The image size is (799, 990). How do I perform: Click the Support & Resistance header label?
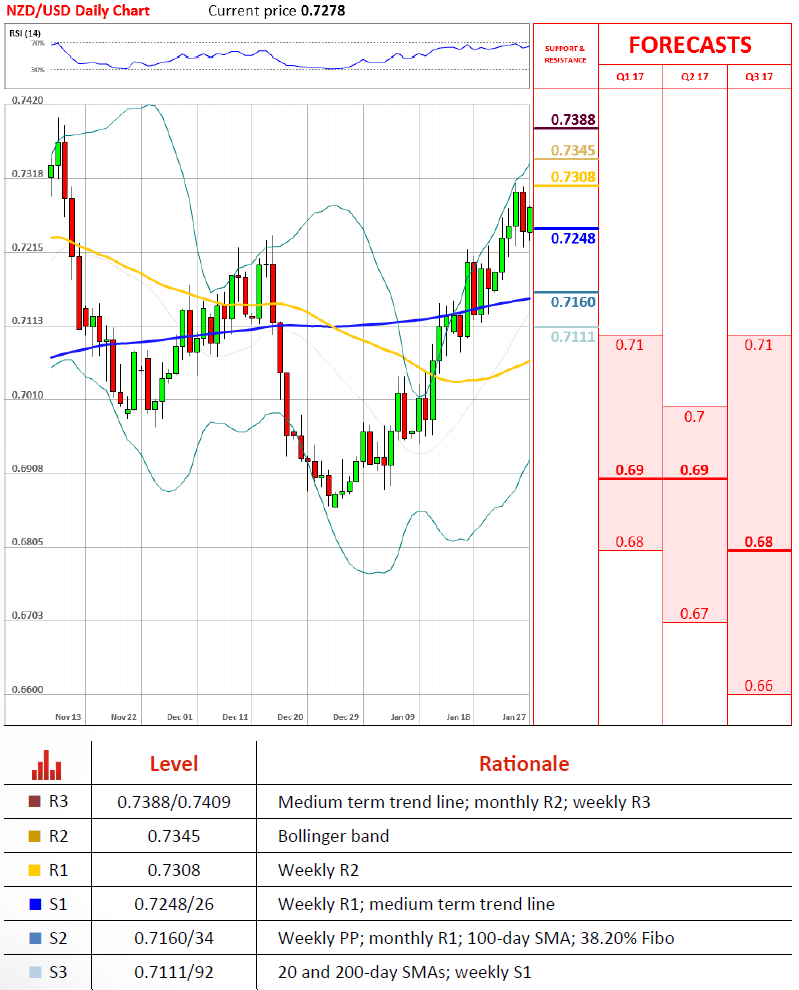(565, 54)
